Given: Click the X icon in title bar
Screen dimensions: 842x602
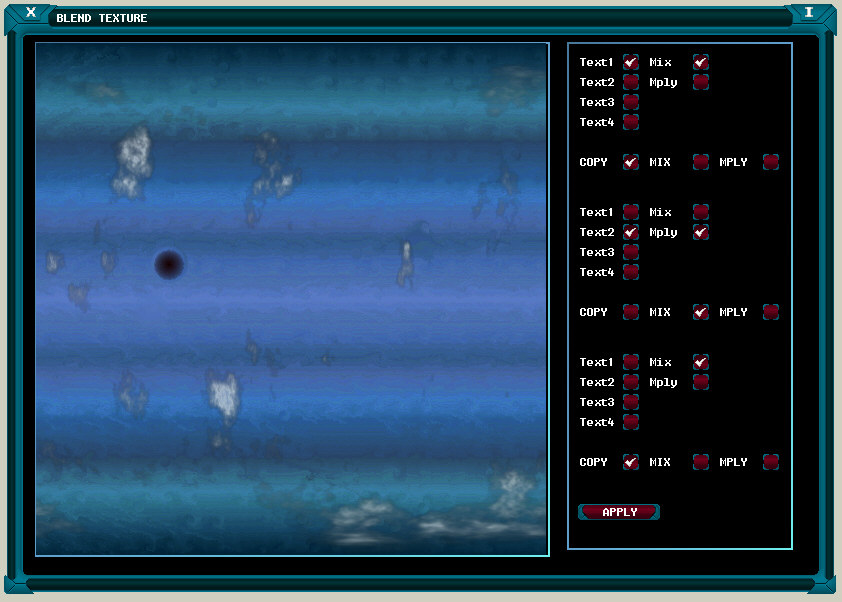Looking at the screenshot, I should pyautogui.click(x=31, y=13).
